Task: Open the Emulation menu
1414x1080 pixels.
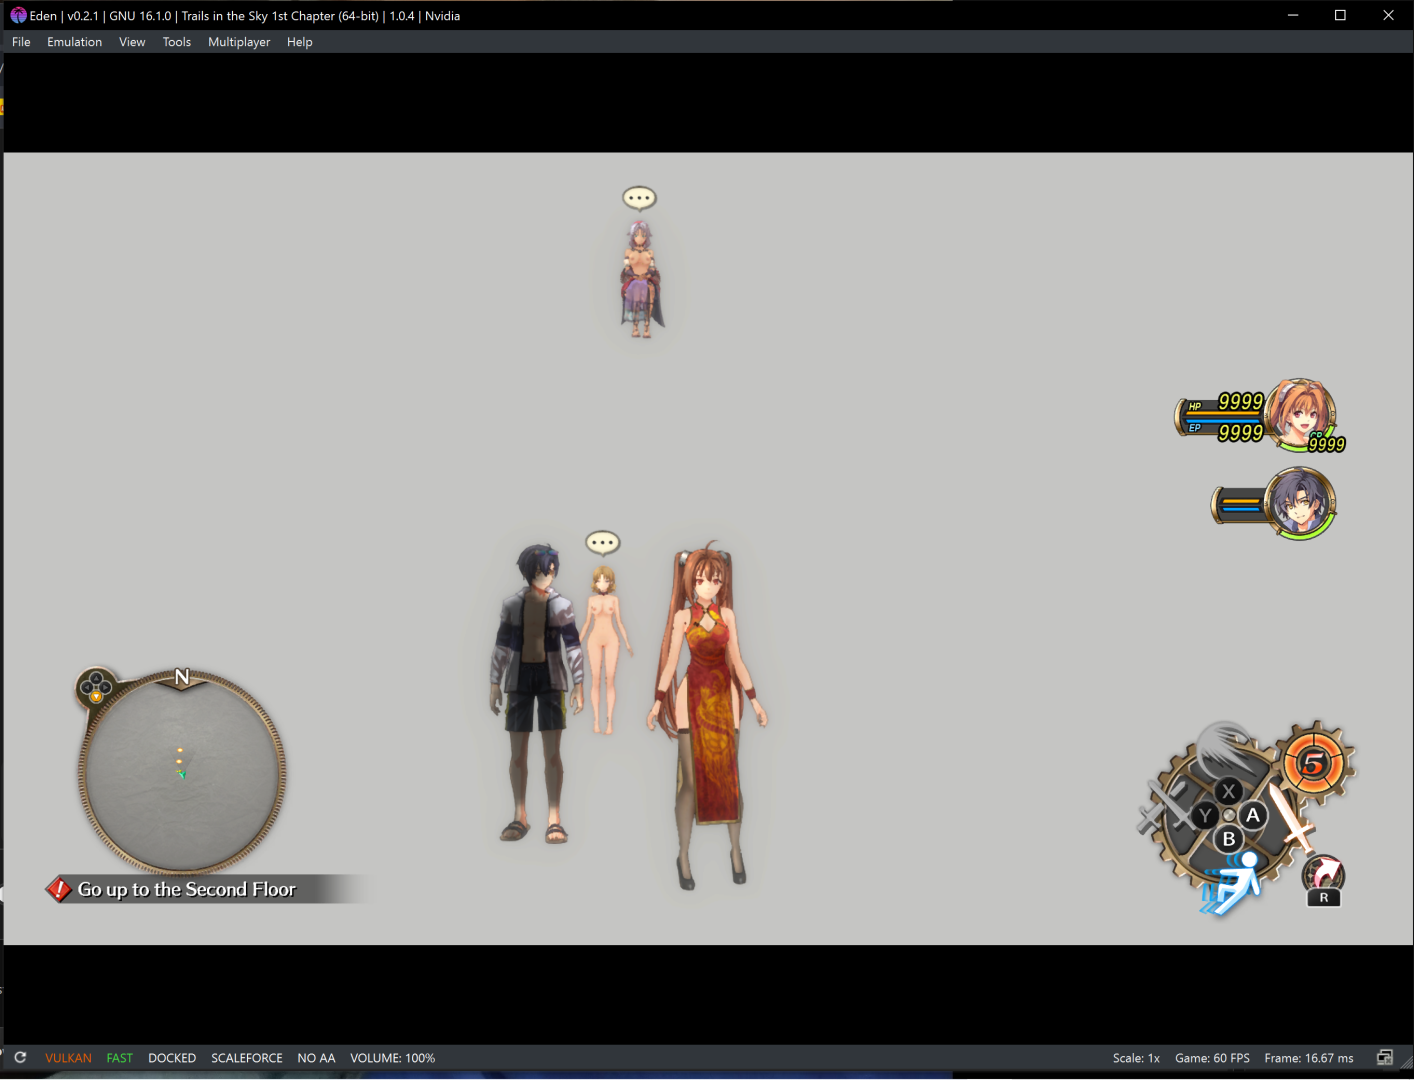Action: (x=74, y=42)
